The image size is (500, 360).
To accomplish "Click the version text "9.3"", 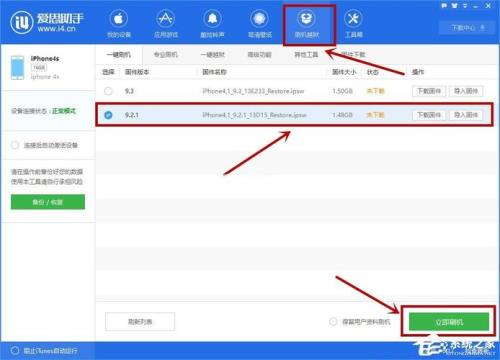I will [x=129, y=91].
